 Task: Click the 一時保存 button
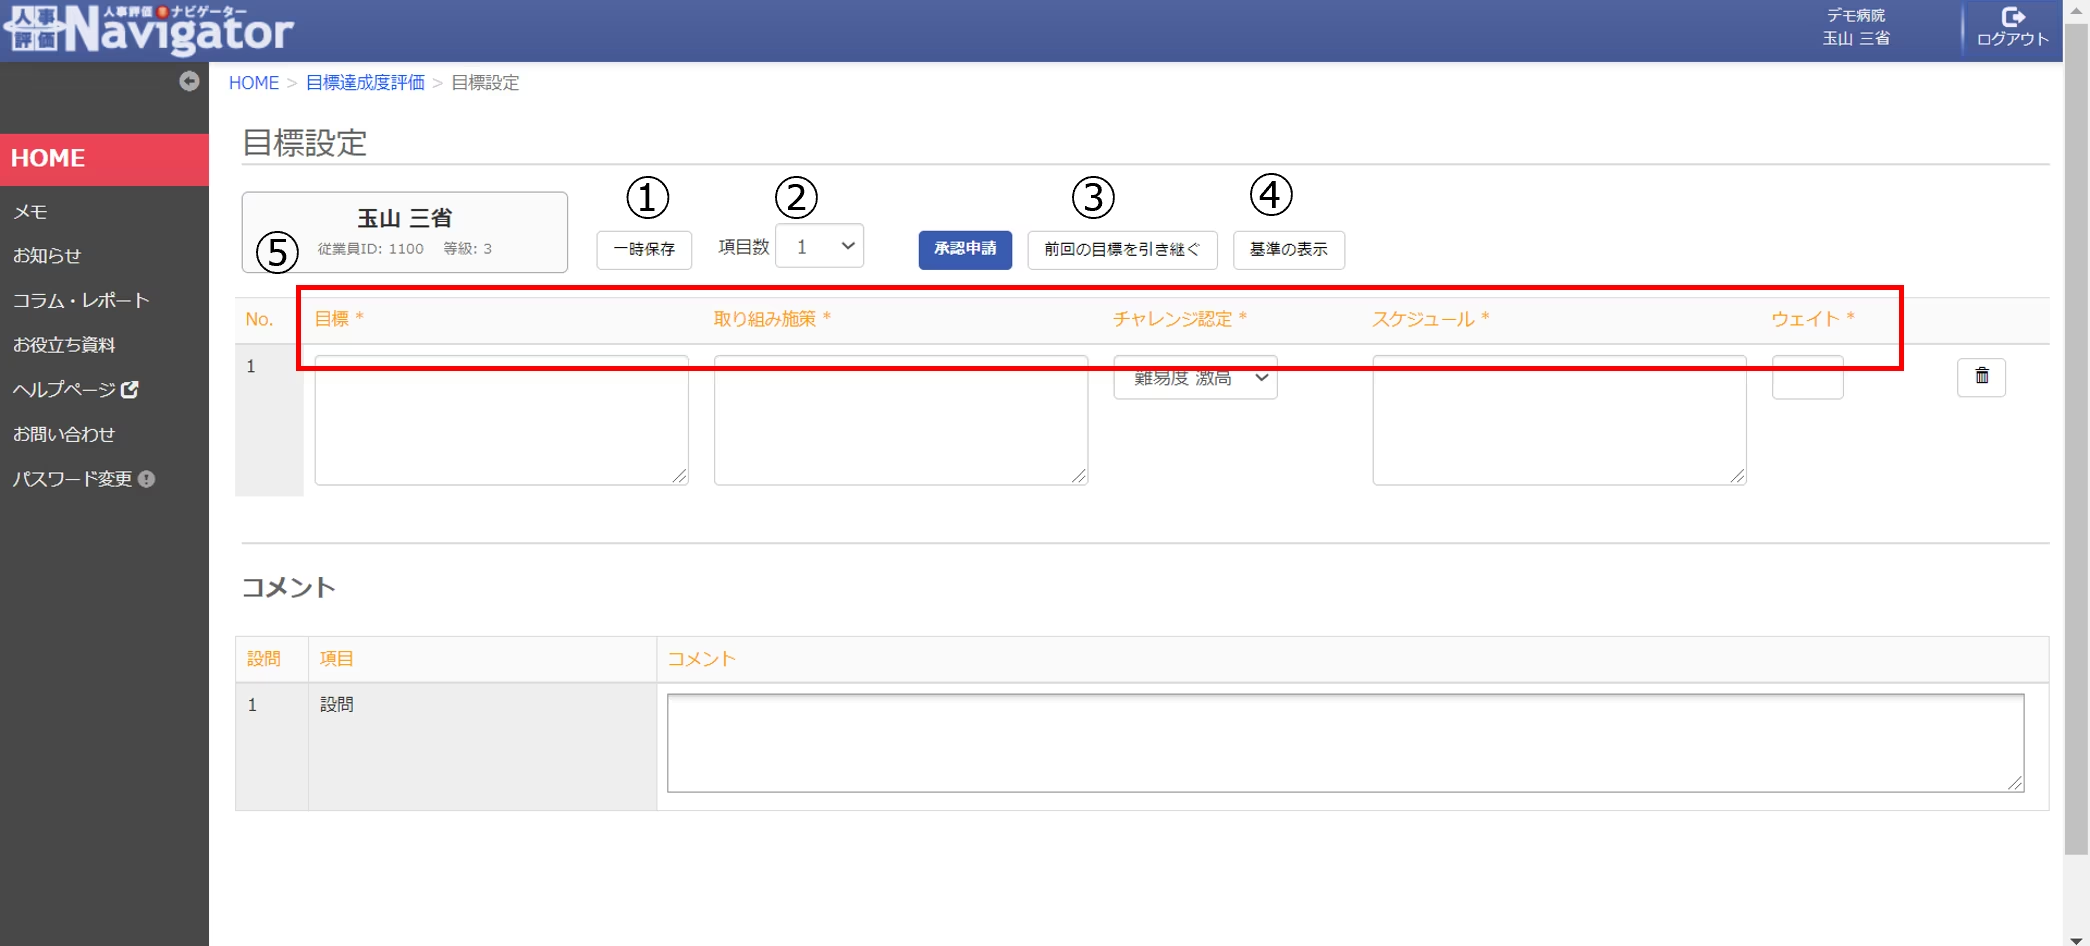pyautogui.click(x=644, y=249)
